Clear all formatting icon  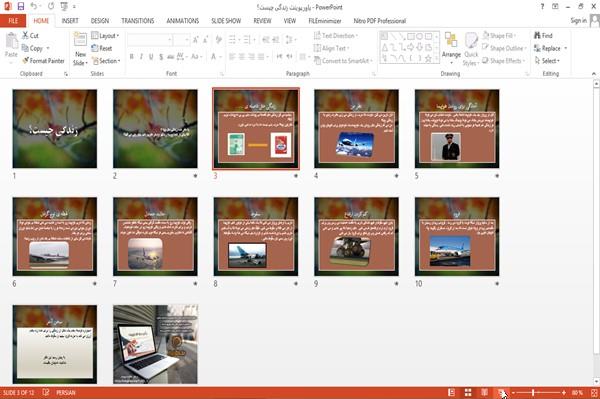[x=219, y=39]
